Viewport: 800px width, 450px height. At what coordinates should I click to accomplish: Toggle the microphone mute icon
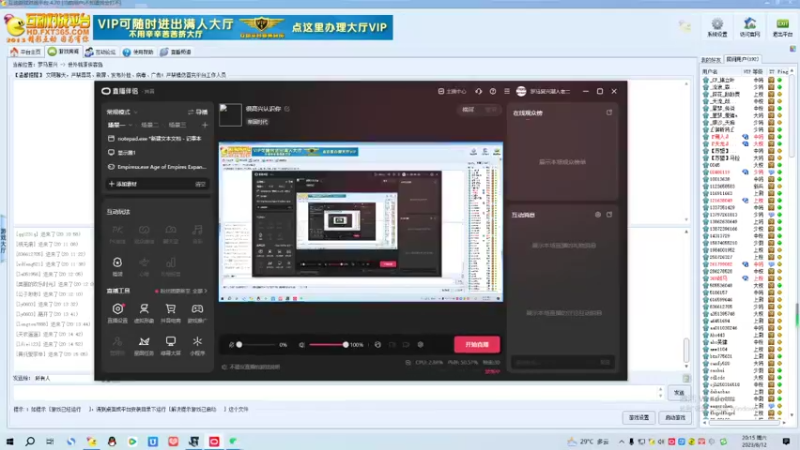point(232,345)
